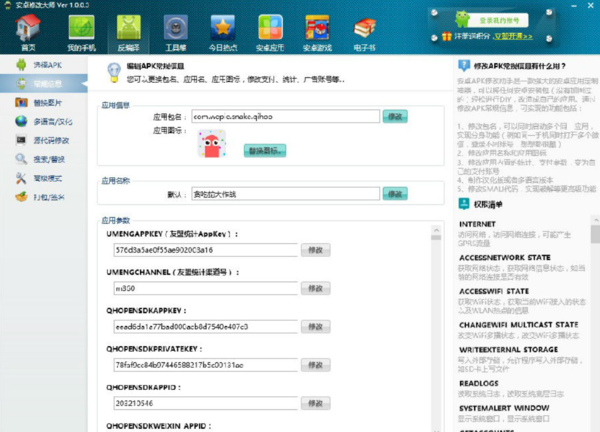Click the blue question mark help icon
Viewport: 600px width, 432px height.
click(463, 66)
